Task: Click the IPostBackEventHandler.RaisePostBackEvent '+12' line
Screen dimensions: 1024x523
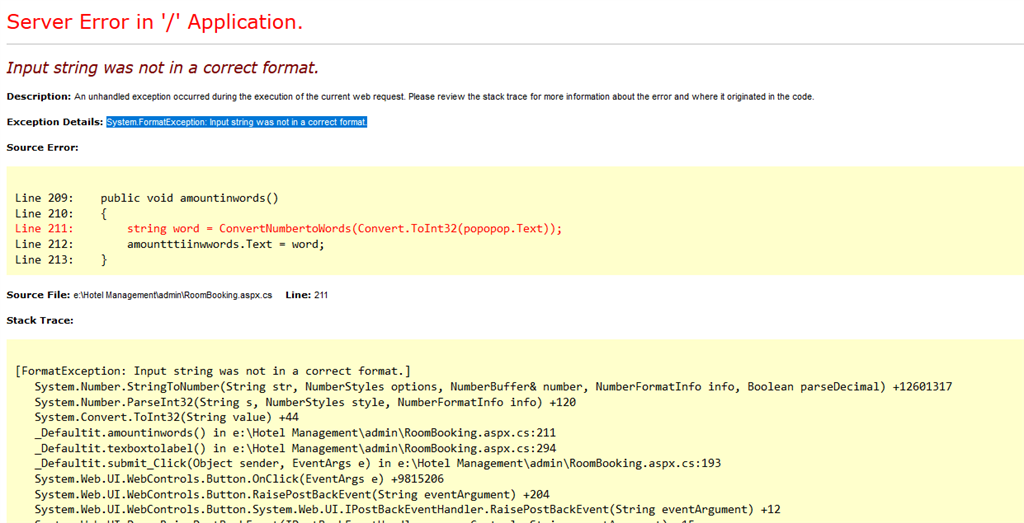Action: pos(408,509)
